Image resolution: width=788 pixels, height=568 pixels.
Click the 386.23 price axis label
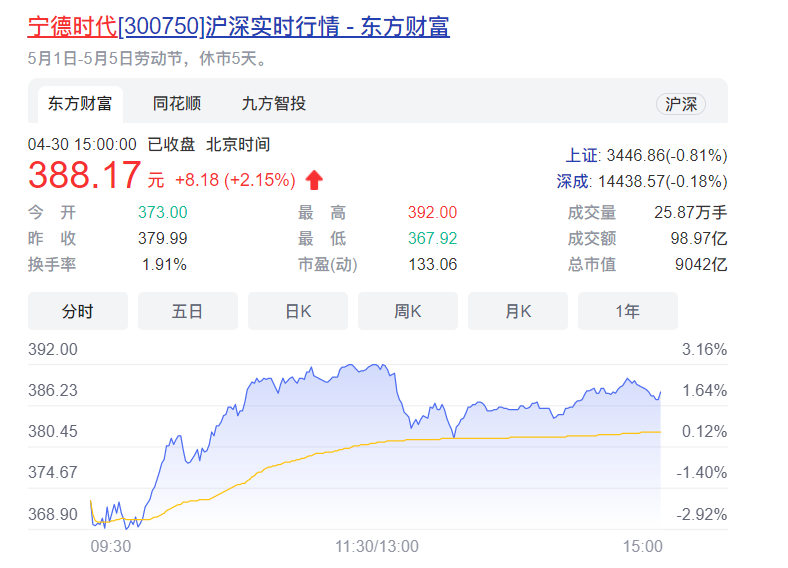[x=53, y=391]
